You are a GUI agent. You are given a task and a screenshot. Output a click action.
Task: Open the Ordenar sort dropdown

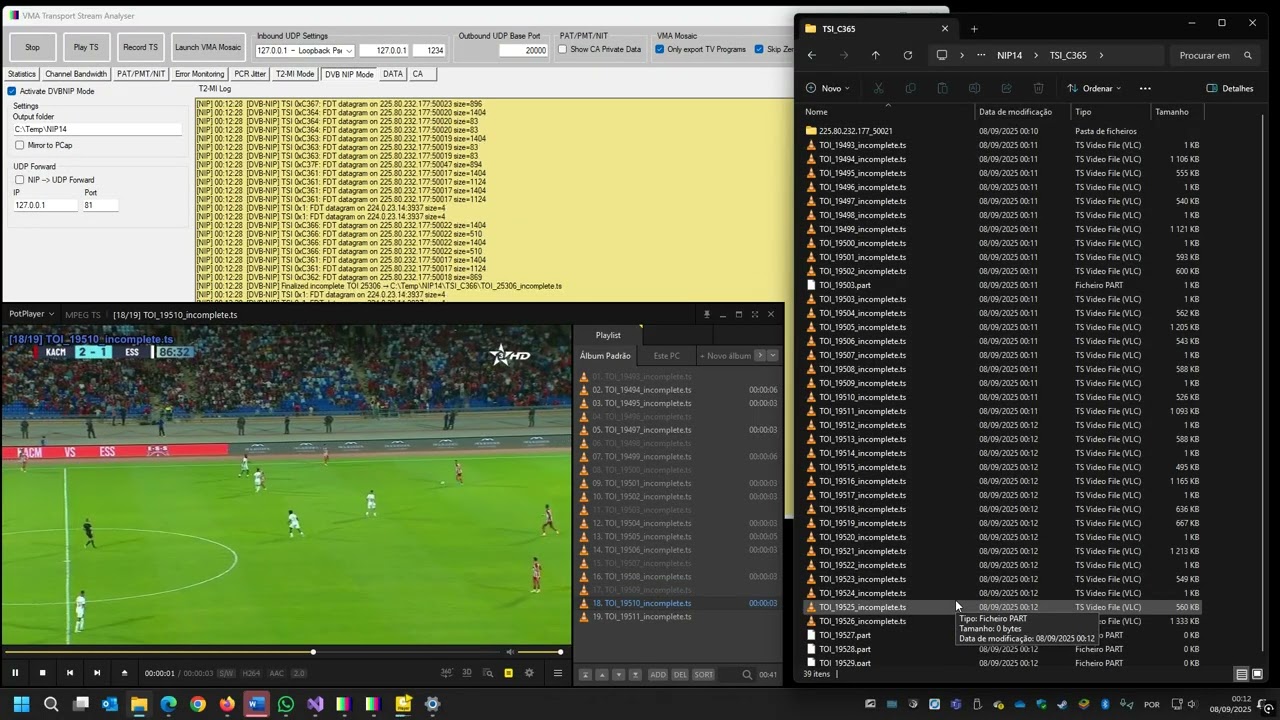pos(1094,88)
